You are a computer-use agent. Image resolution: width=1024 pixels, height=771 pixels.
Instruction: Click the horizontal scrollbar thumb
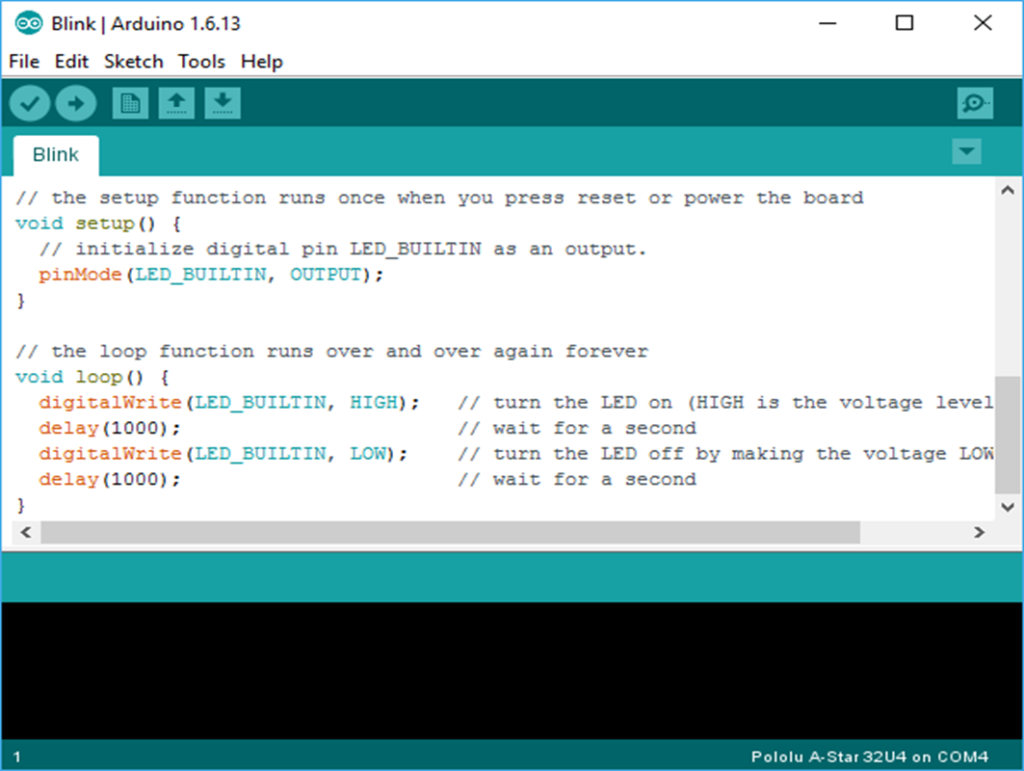(x=450, y=532)
